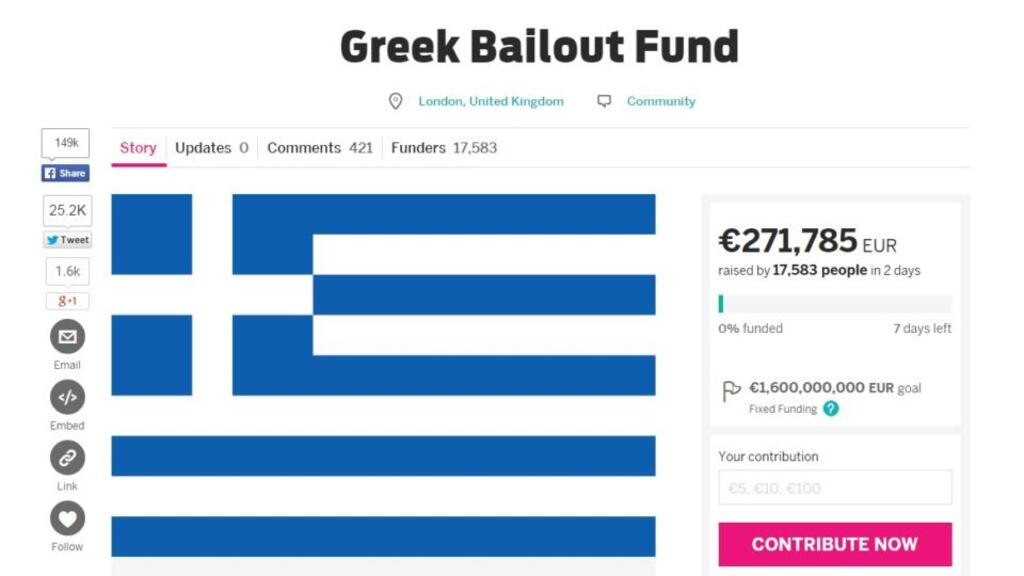Screen dimensions: 1024x576
Task: Open the Community category link
Action: tap(661, 101)
